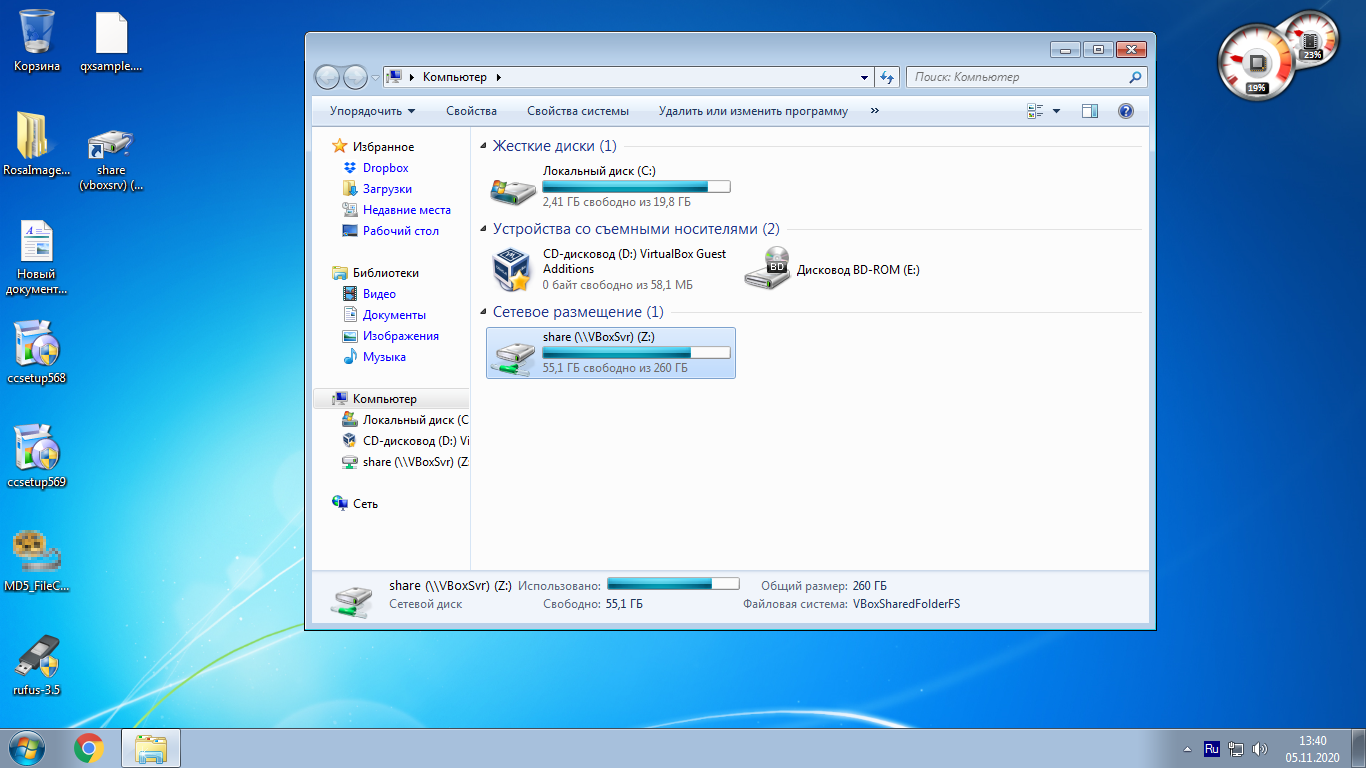Image resolution: width=1366 pixels, height=768 pixels.
Task: Show hidden tray icons arrow
Action: click(1187, 748)
